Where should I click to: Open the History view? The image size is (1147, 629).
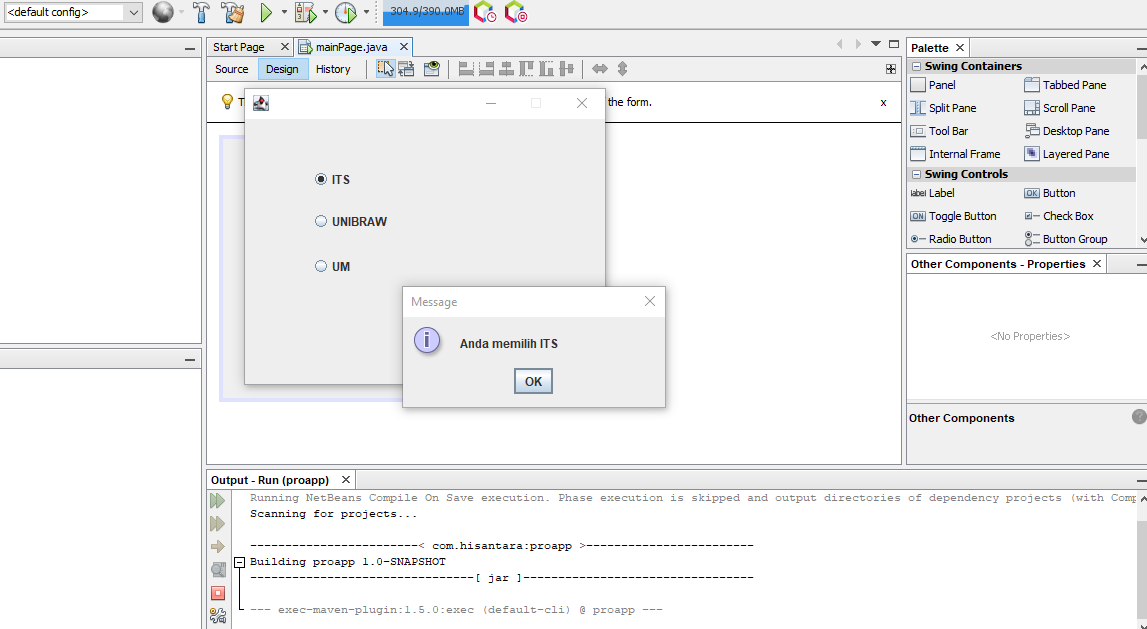point(333,69)
